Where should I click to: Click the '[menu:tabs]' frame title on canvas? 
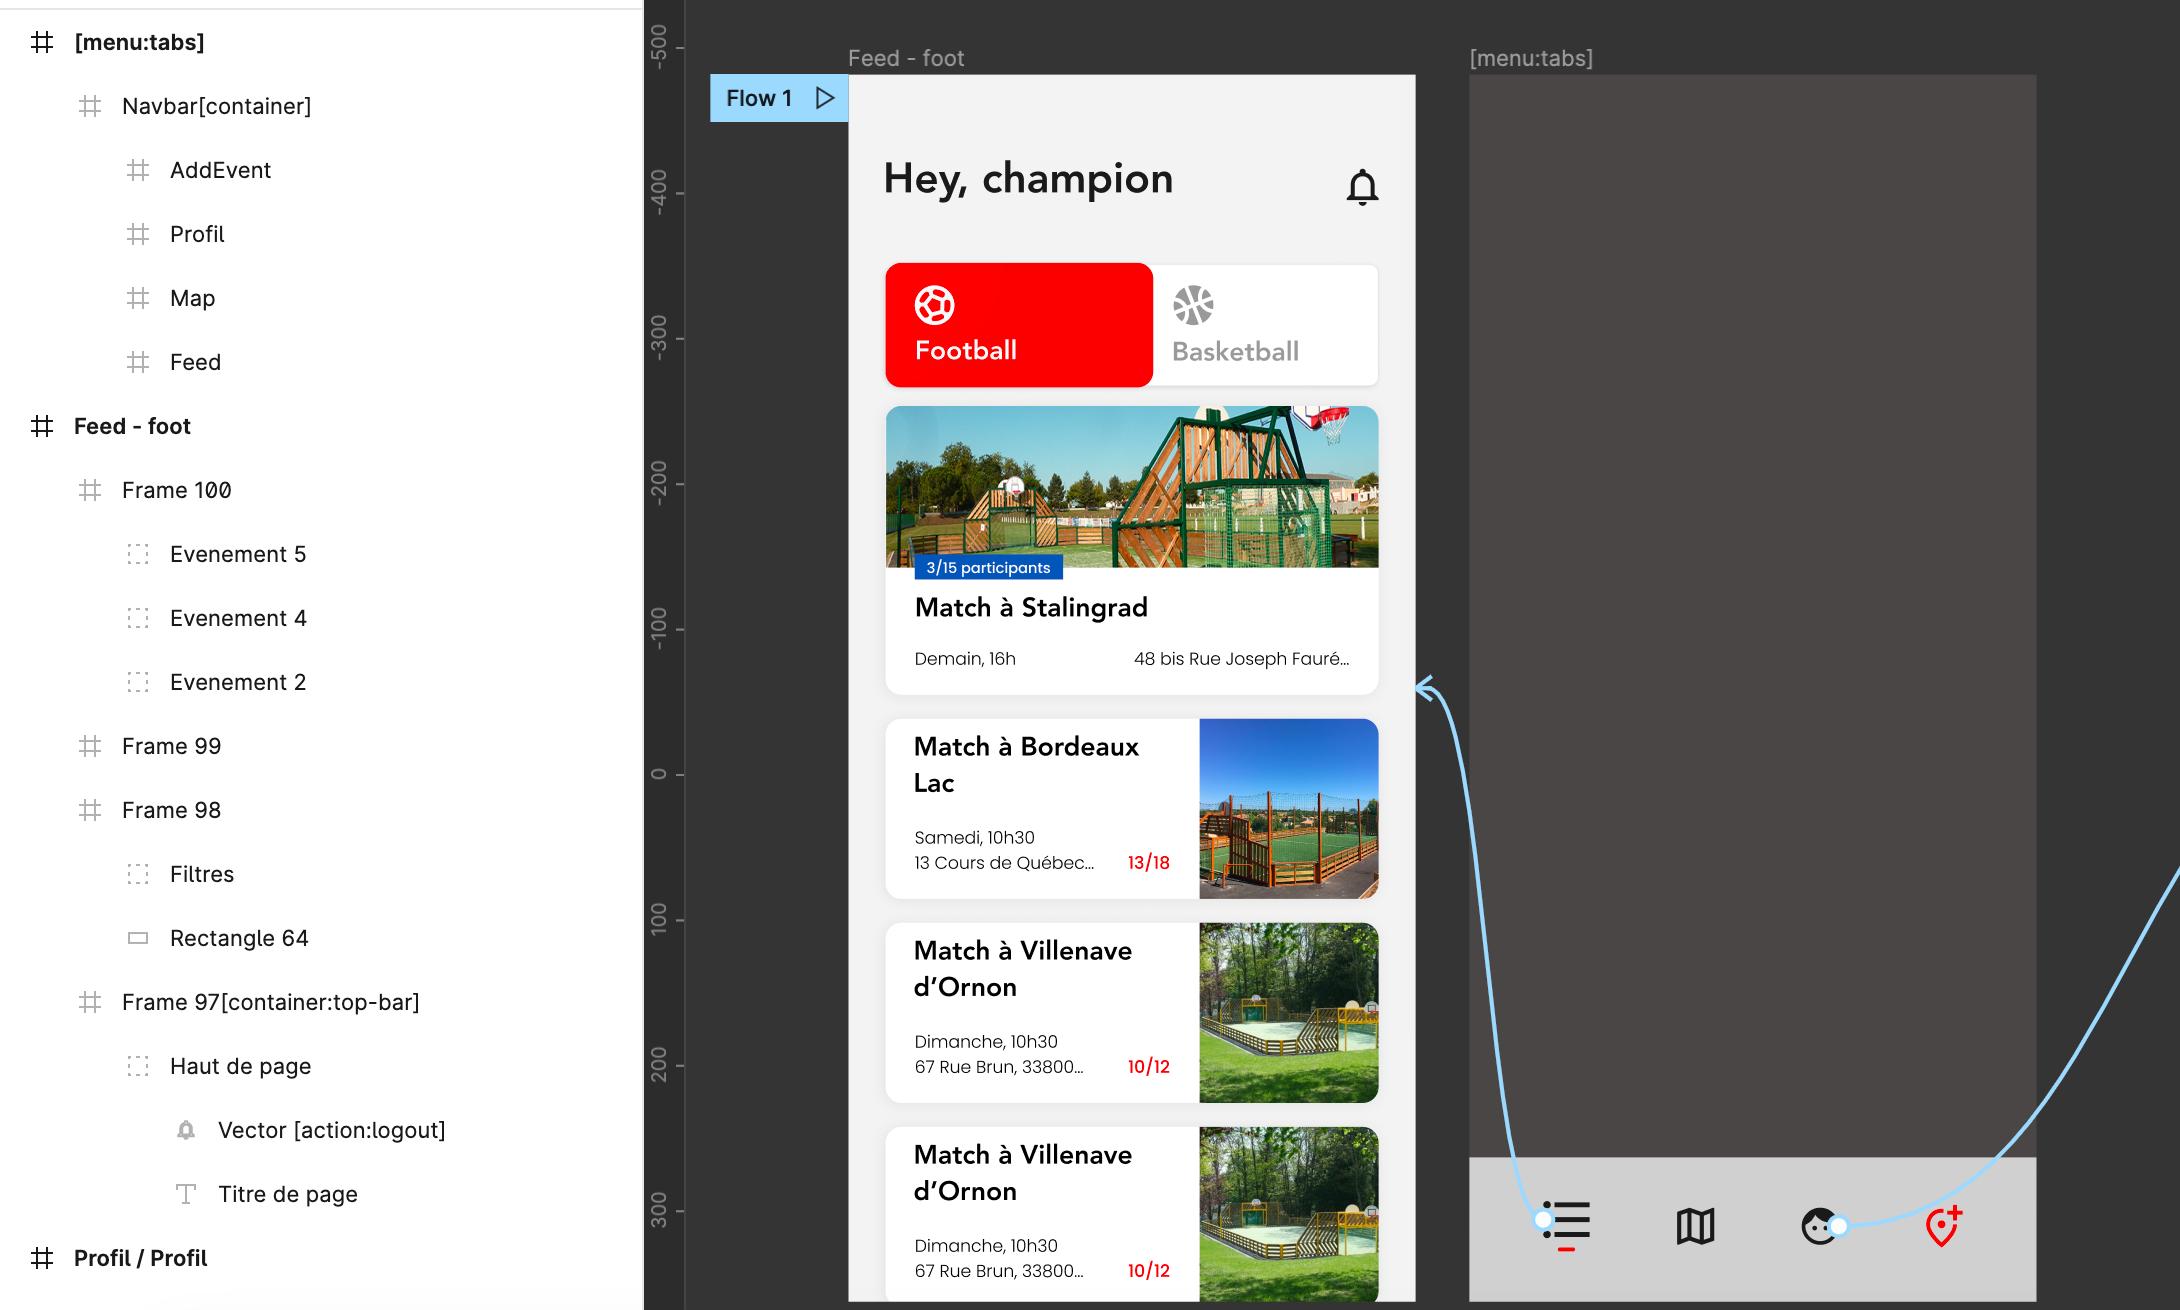tap(1531, 58)
